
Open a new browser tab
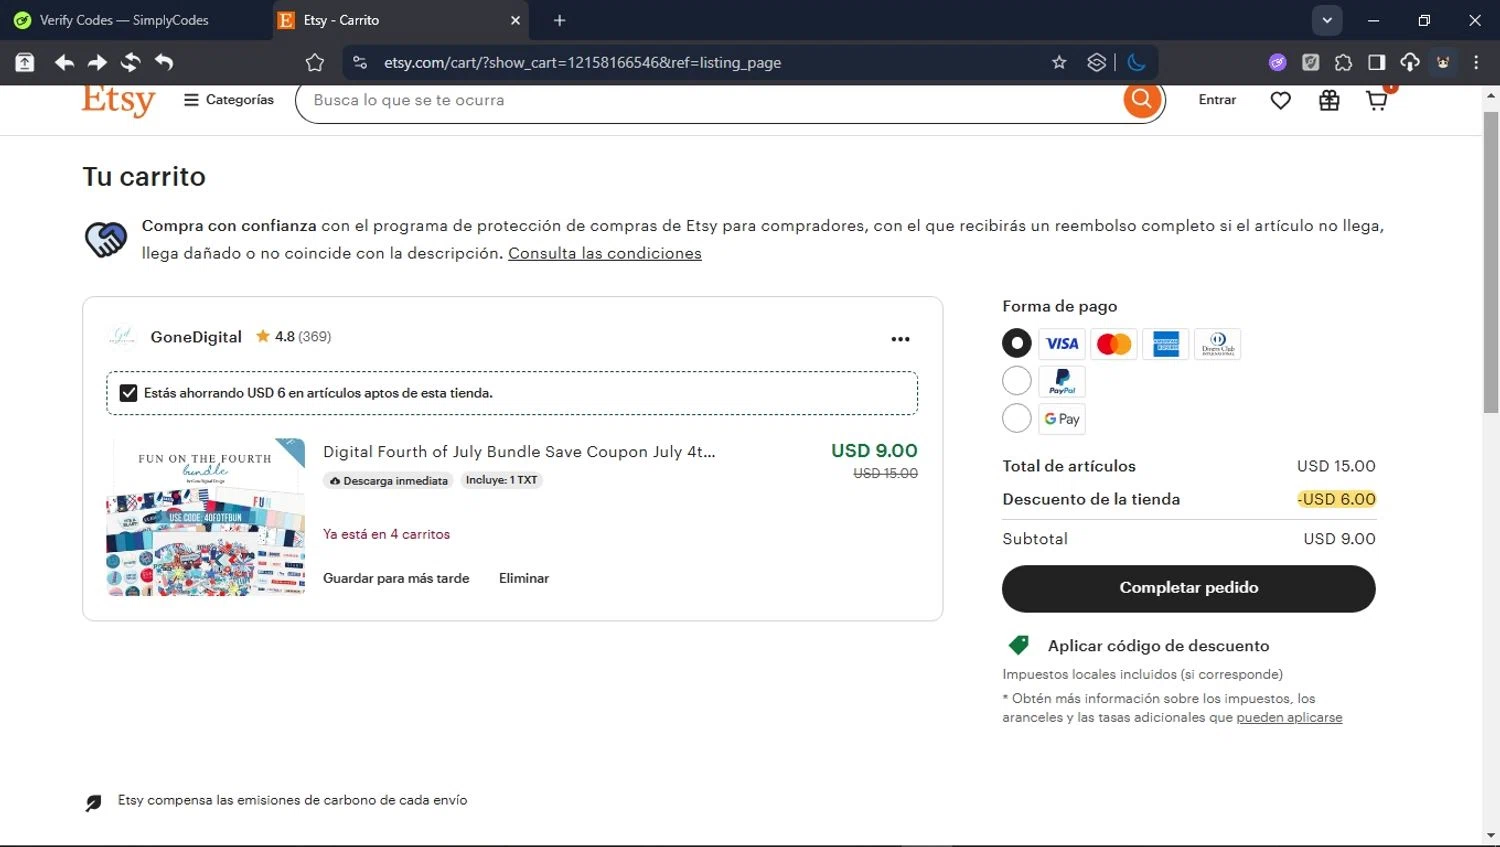tap(559, 20)
